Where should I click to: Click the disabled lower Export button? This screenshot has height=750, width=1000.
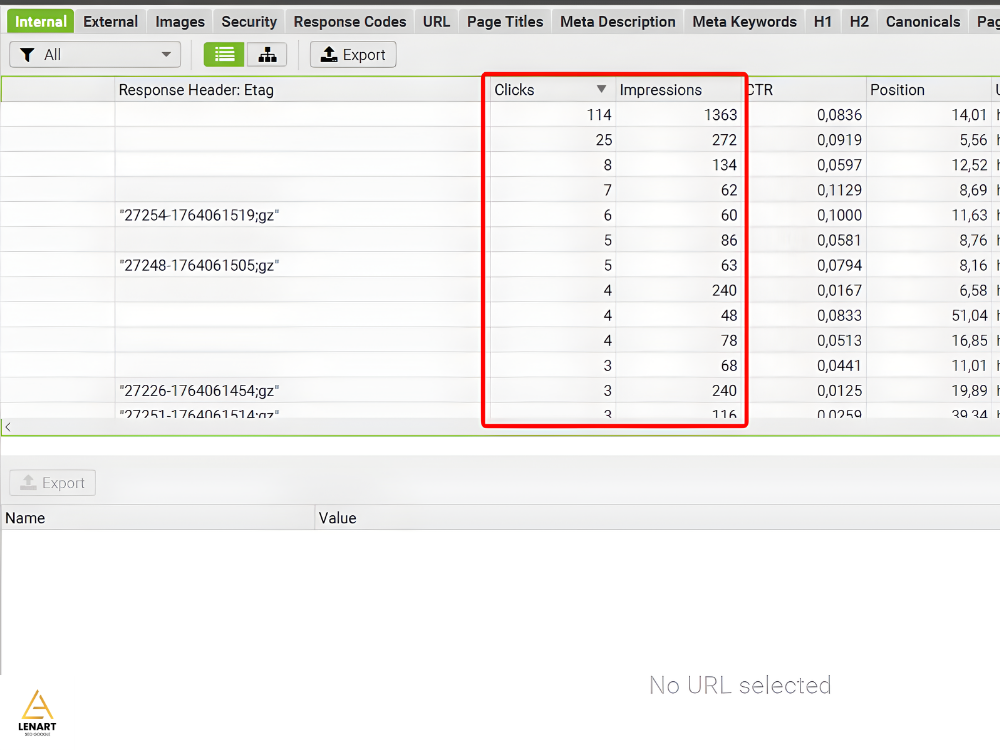(52, 483)
